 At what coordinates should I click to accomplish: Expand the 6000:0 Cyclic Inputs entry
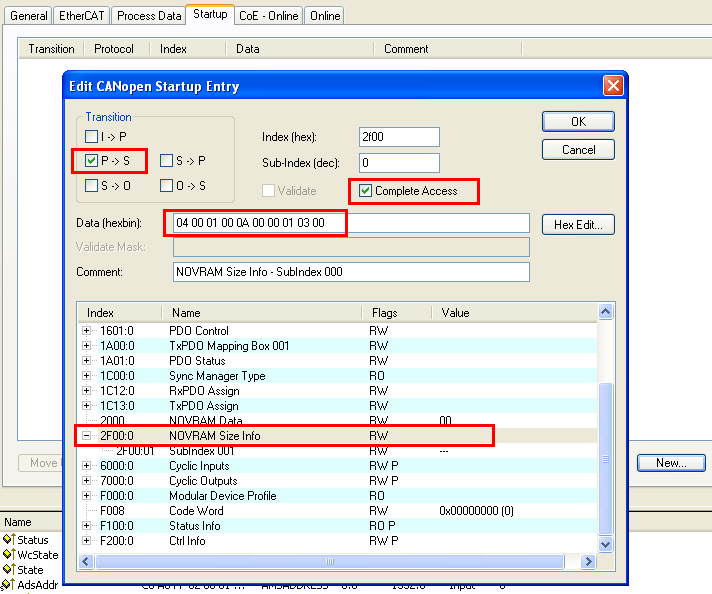86,465
